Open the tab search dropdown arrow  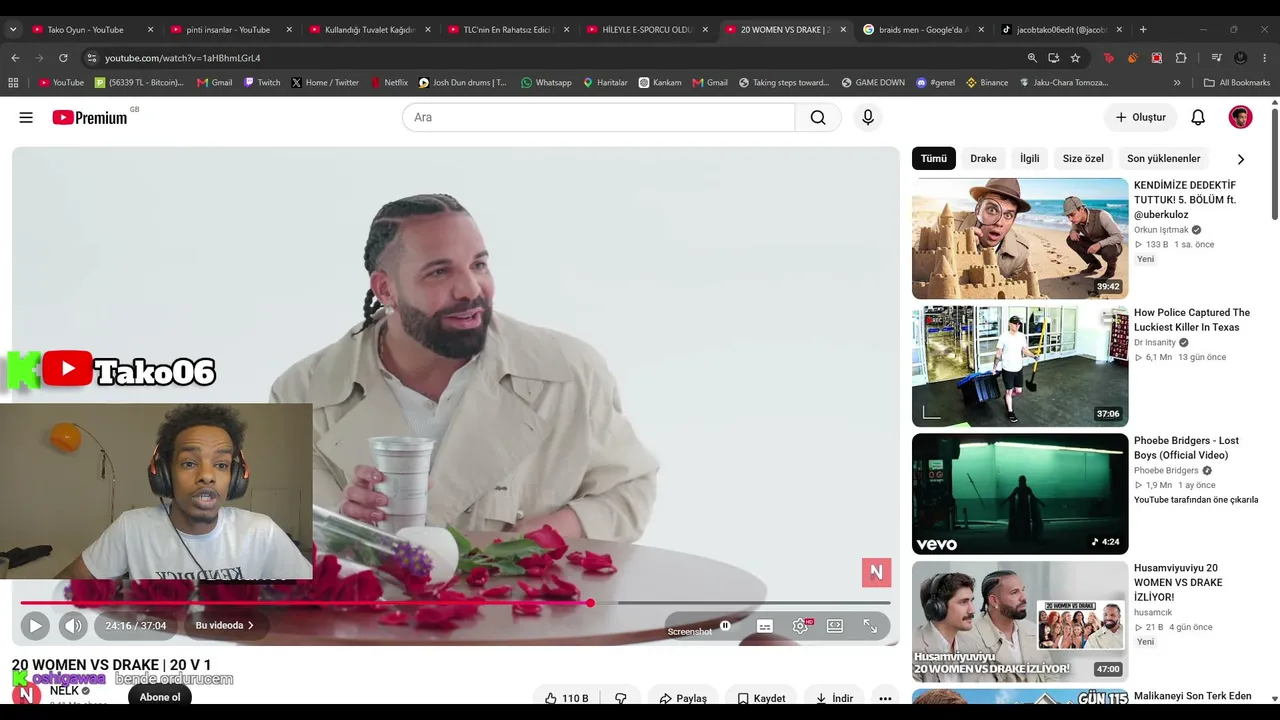(13, 30)
